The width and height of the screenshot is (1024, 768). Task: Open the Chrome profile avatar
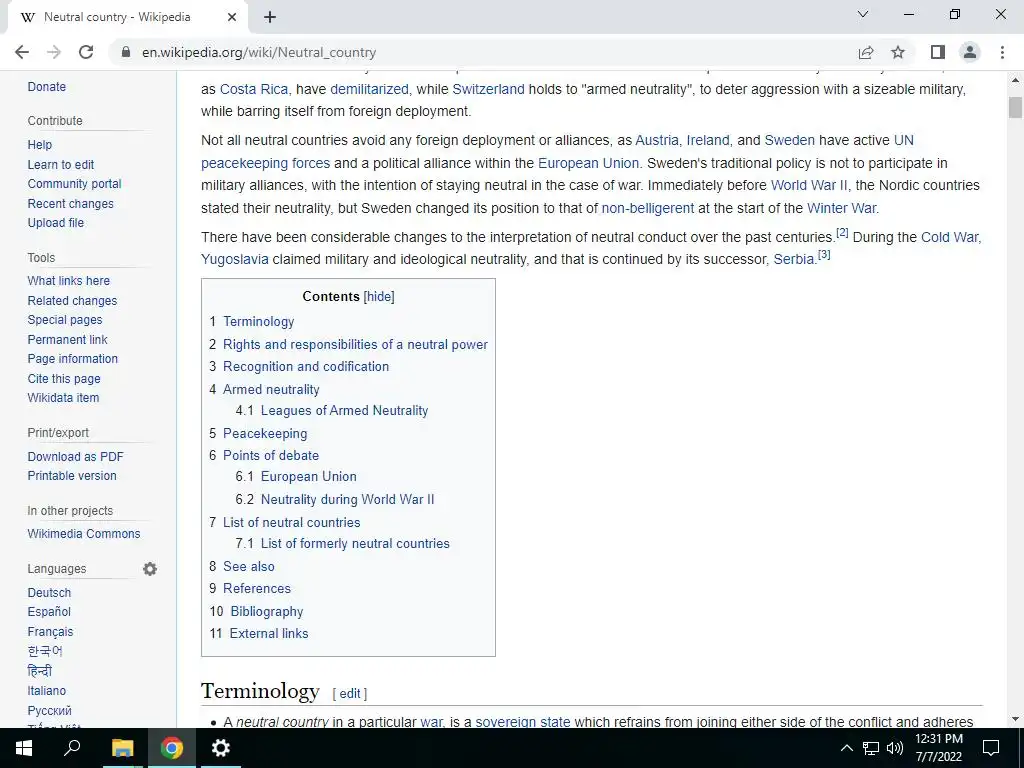[x=970, y=52]
